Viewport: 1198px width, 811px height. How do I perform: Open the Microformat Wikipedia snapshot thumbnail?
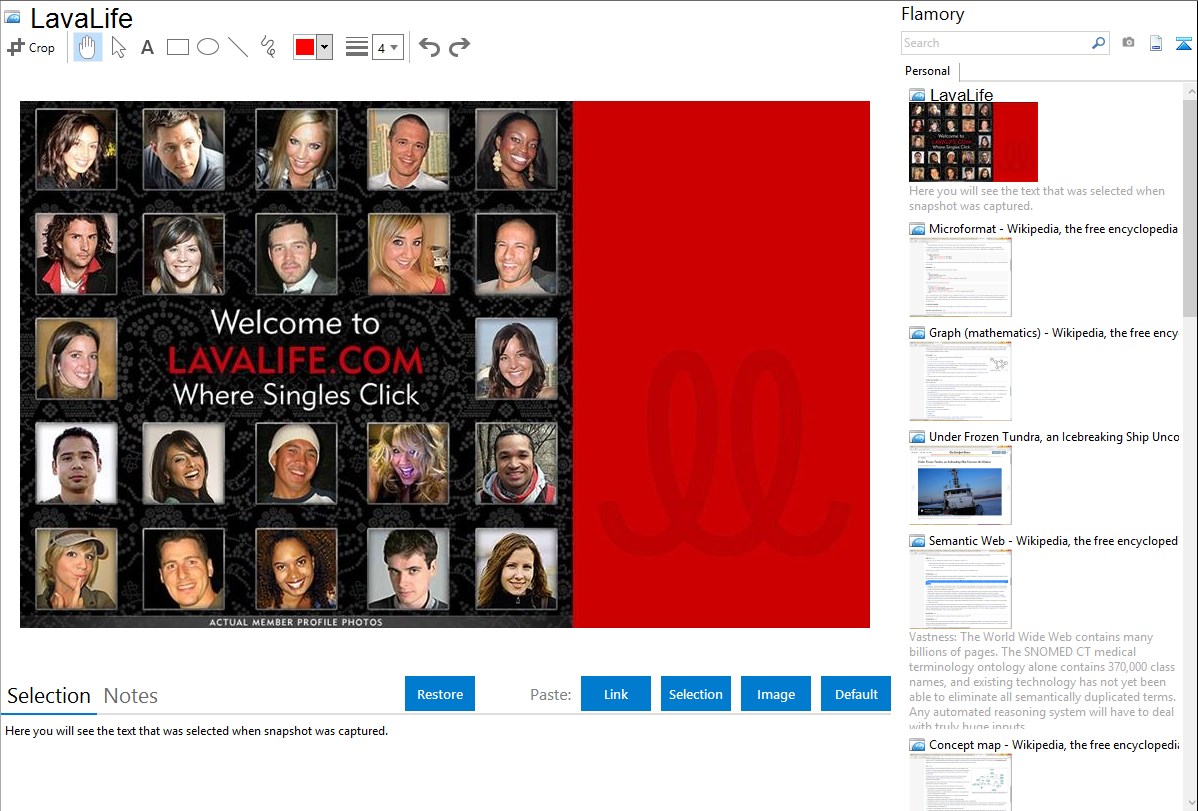pos(960,277)
